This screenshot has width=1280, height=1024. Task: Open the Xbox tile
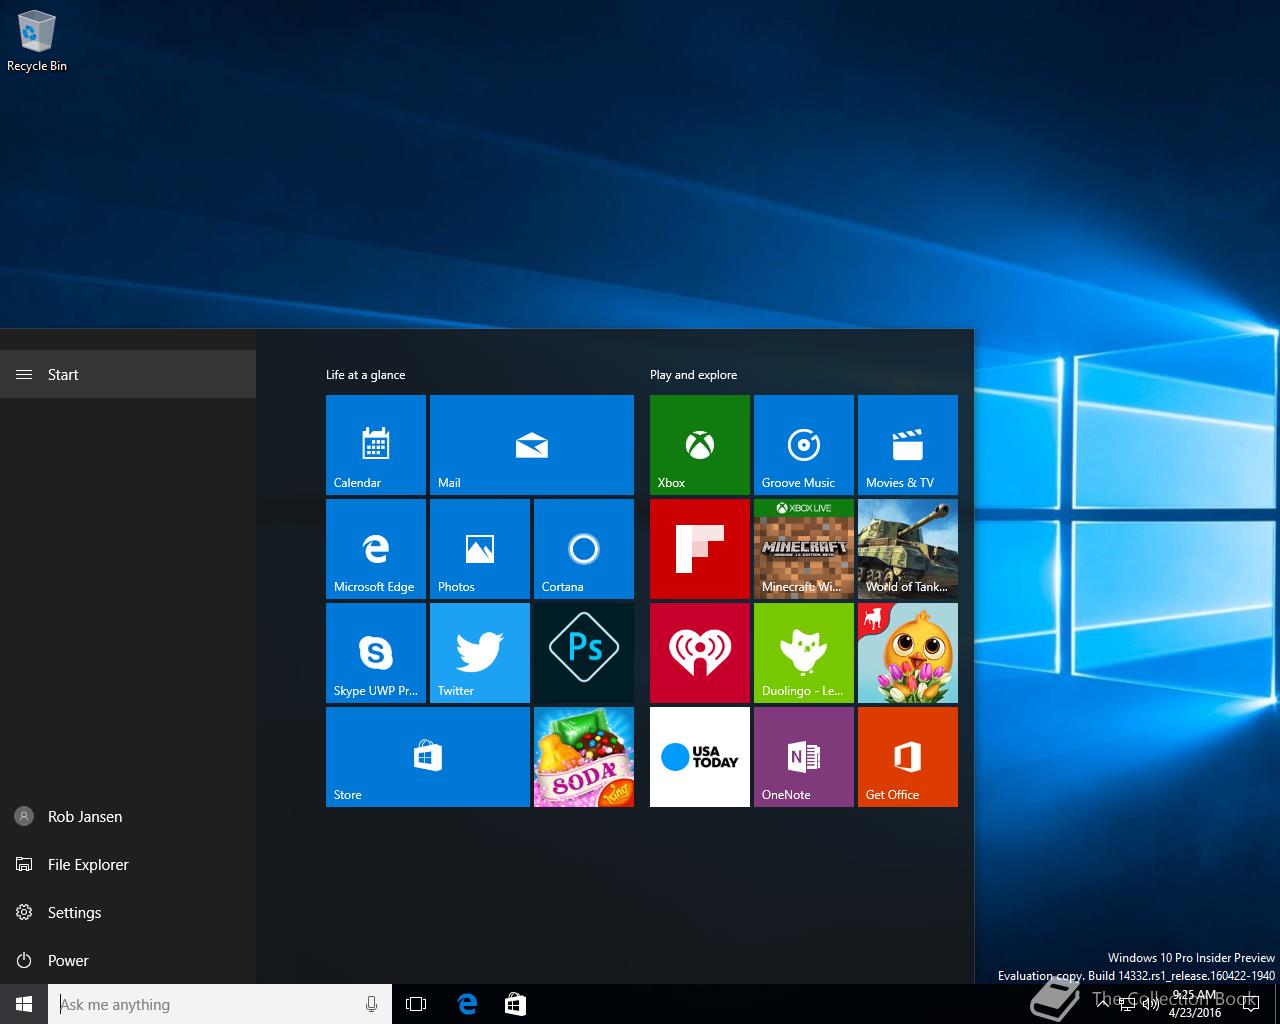(x=700, y=445)
